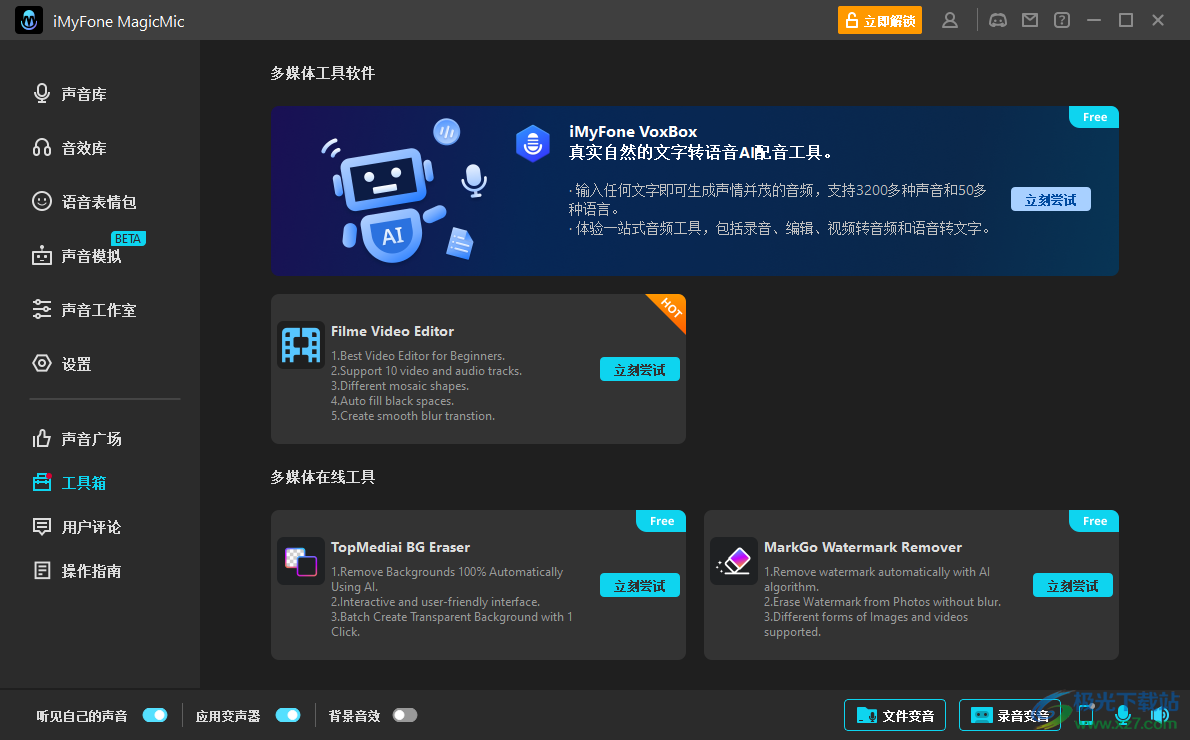Click the VoxBox hexagon microphone logo
The width and height of the screenshot is (1190, 740).
click(533, 143)
